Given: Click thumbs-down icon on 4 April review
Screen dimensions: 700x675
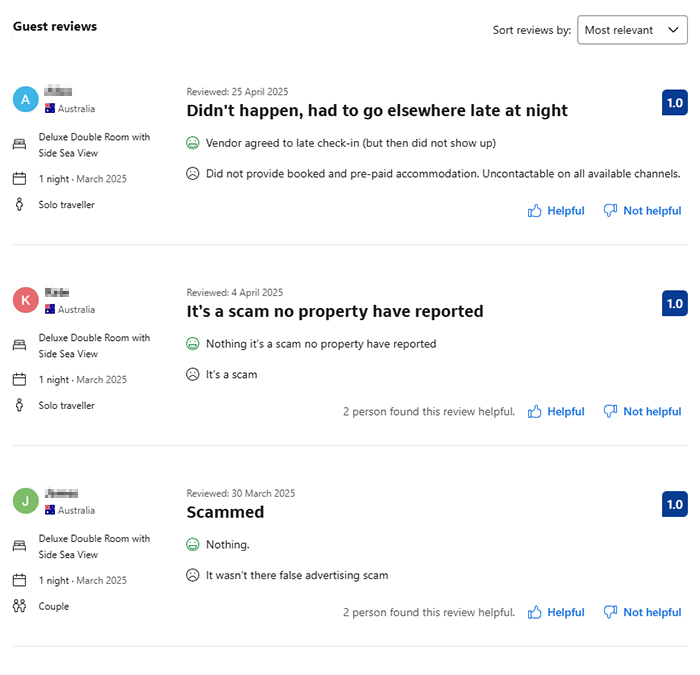Looking at the screenshot, I should (x=610, y=412).
